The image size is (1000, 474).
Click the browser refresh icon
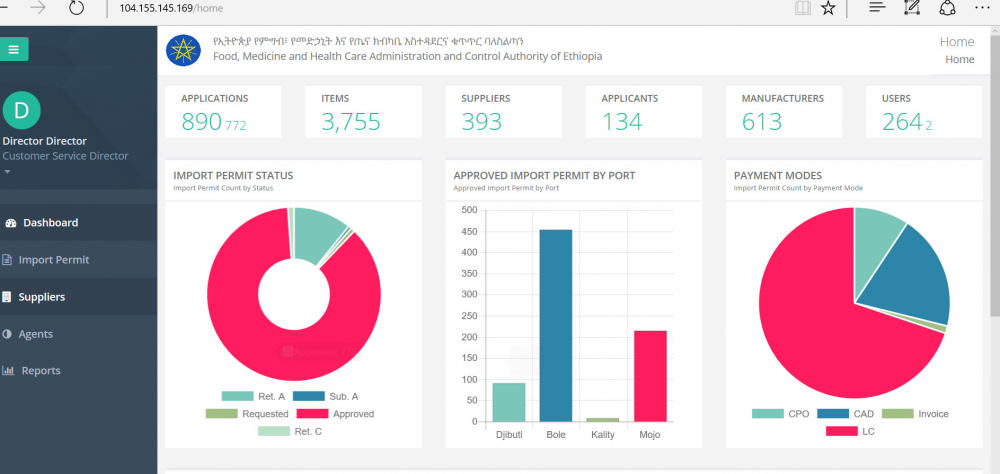77,8
